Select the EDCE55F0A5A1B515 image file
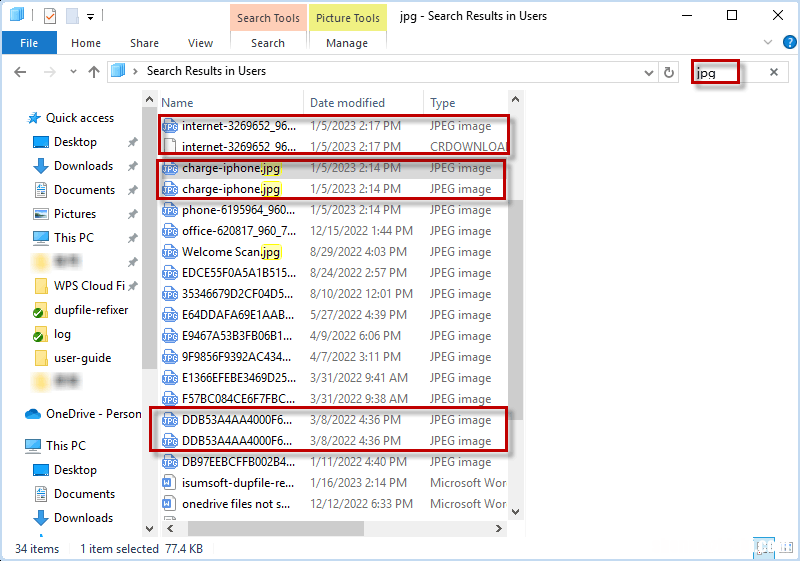This screenshot has height=561, width=800. click(x=333, y=273)
